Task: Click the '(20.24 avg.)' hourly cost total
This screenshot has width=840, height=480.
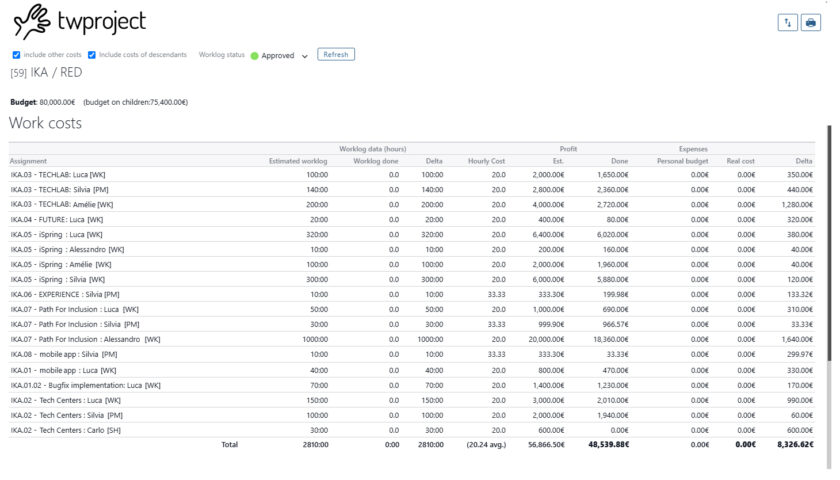Action: point(486,445)
